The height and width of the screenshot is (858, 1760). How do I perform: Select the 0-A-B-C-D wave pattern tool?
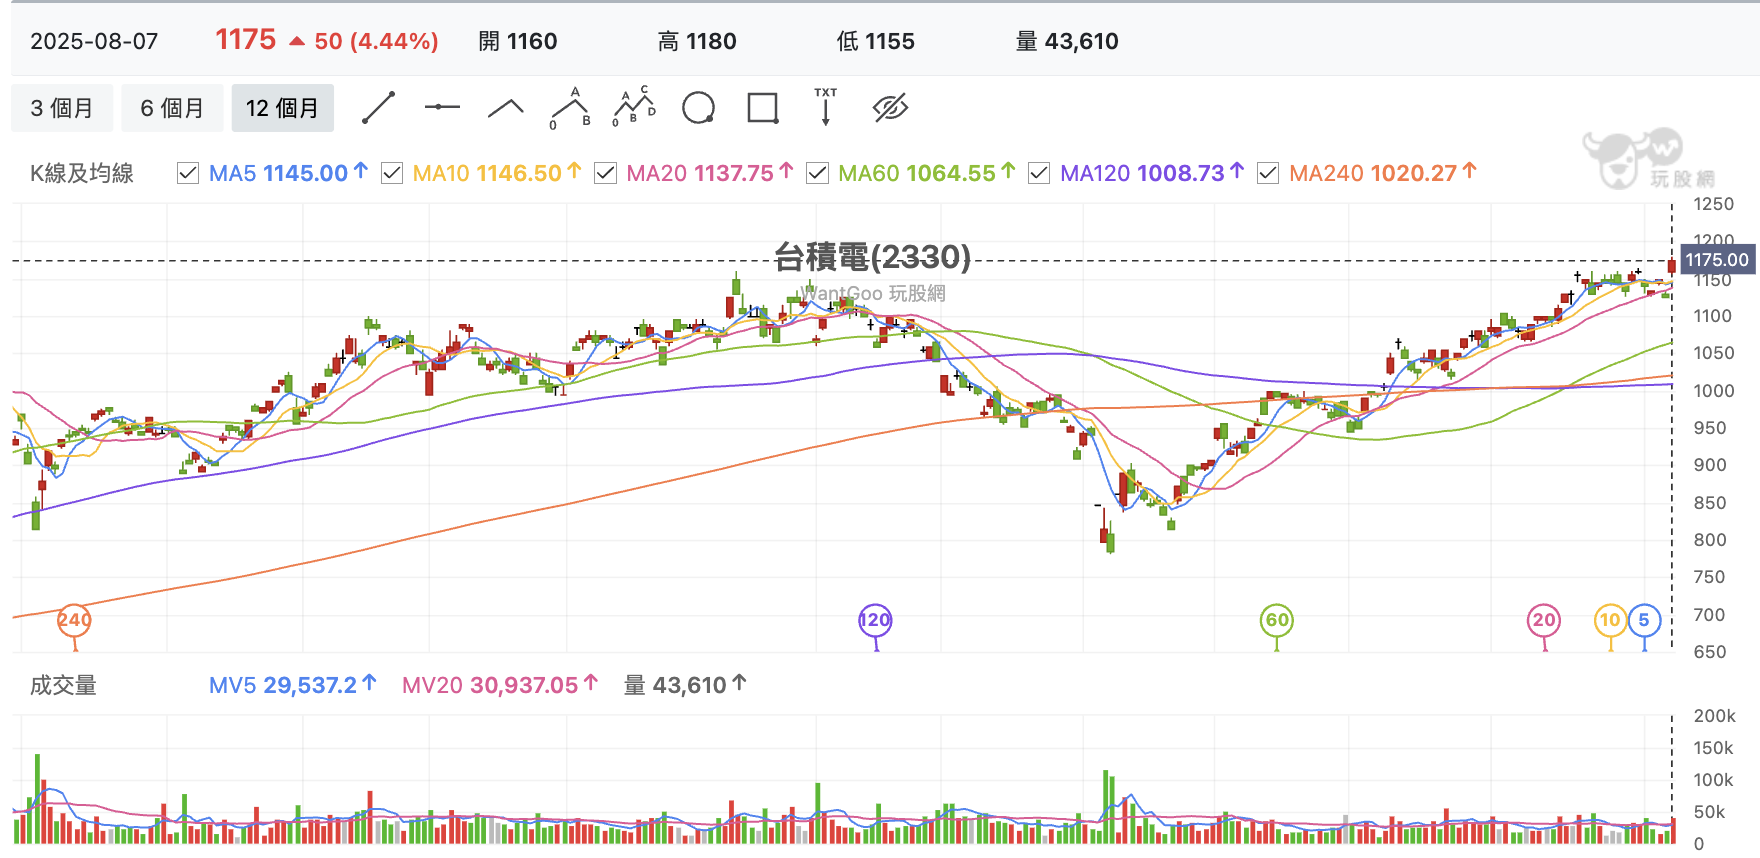[634, 107]
